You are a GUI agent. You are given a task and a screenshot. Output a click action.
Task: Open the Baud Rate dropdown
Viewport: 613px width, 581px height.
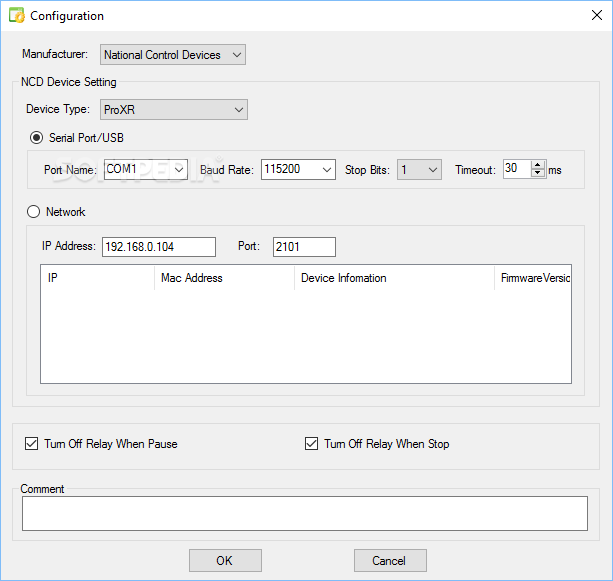298,169
